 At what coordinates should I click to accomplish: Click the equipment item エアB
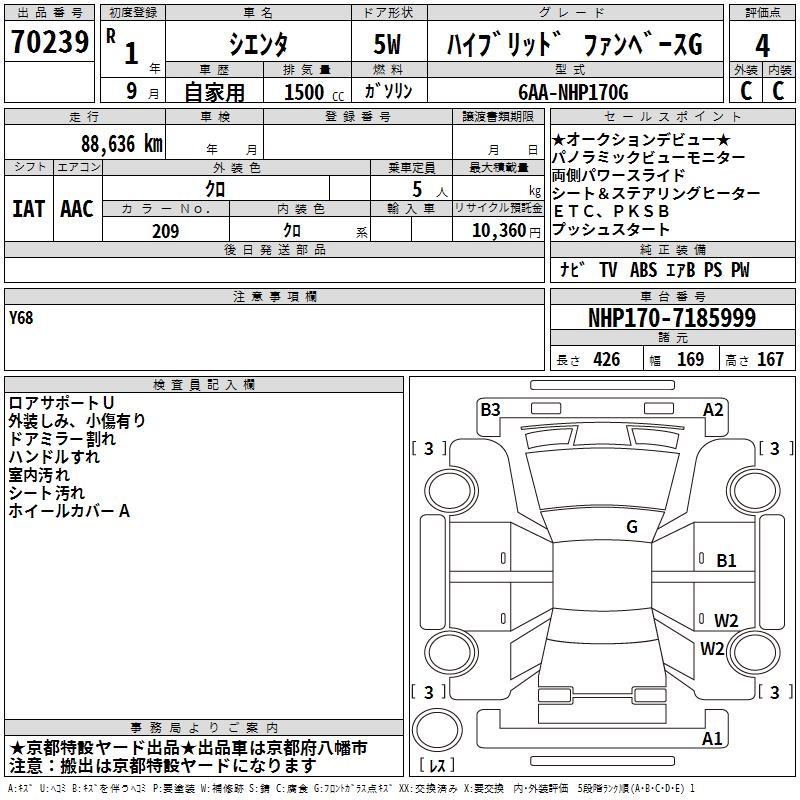pos(681,269)
